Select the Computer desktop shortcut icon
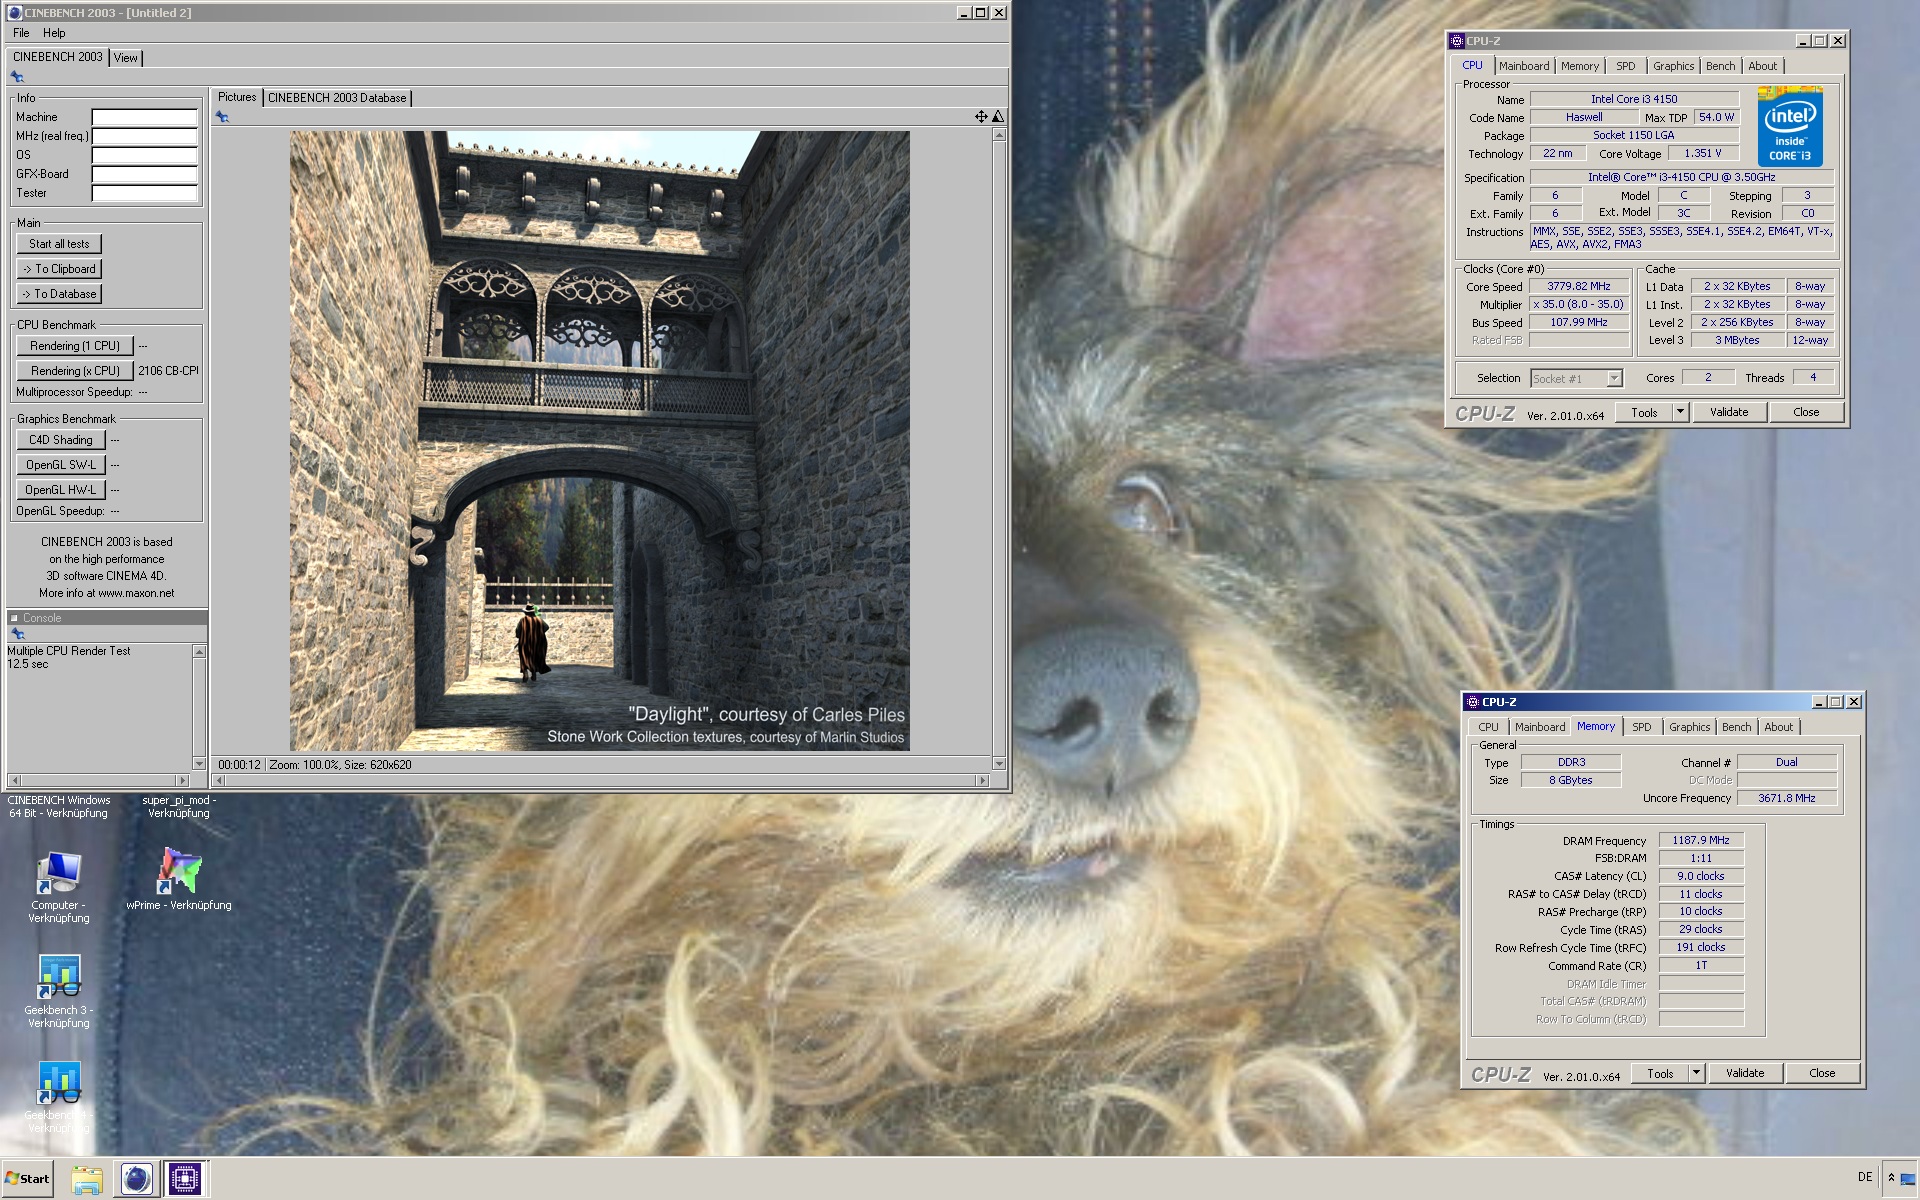This screenshot has height=1200, width=1920. (x=59, y=873)
